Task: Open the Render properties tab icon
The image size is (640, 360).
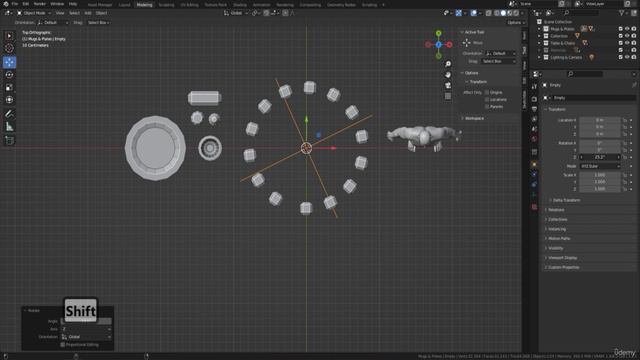Action: [534, 99]
